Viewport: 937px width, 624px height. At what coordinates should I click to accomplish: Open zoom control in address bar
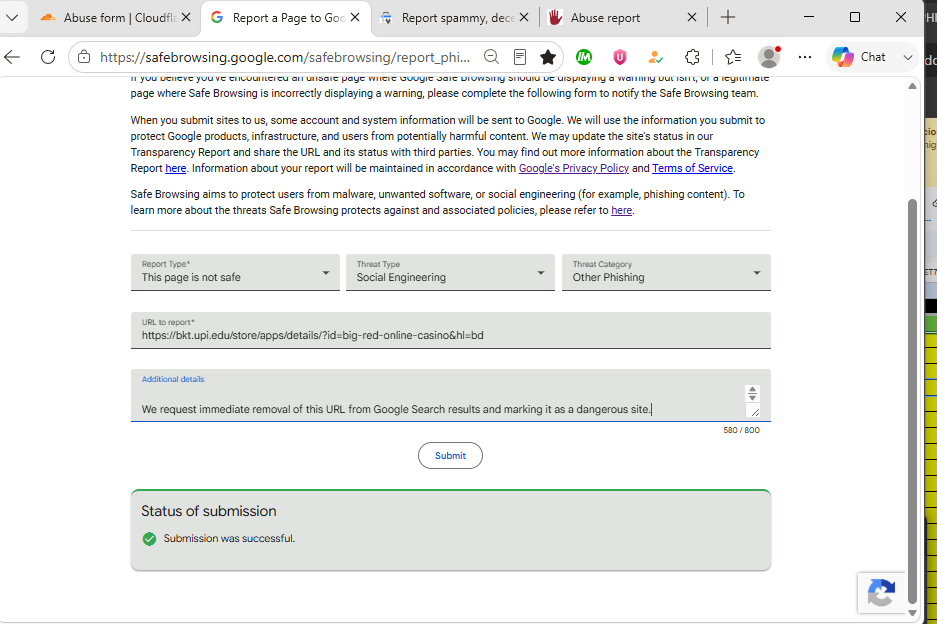point(491,57)
